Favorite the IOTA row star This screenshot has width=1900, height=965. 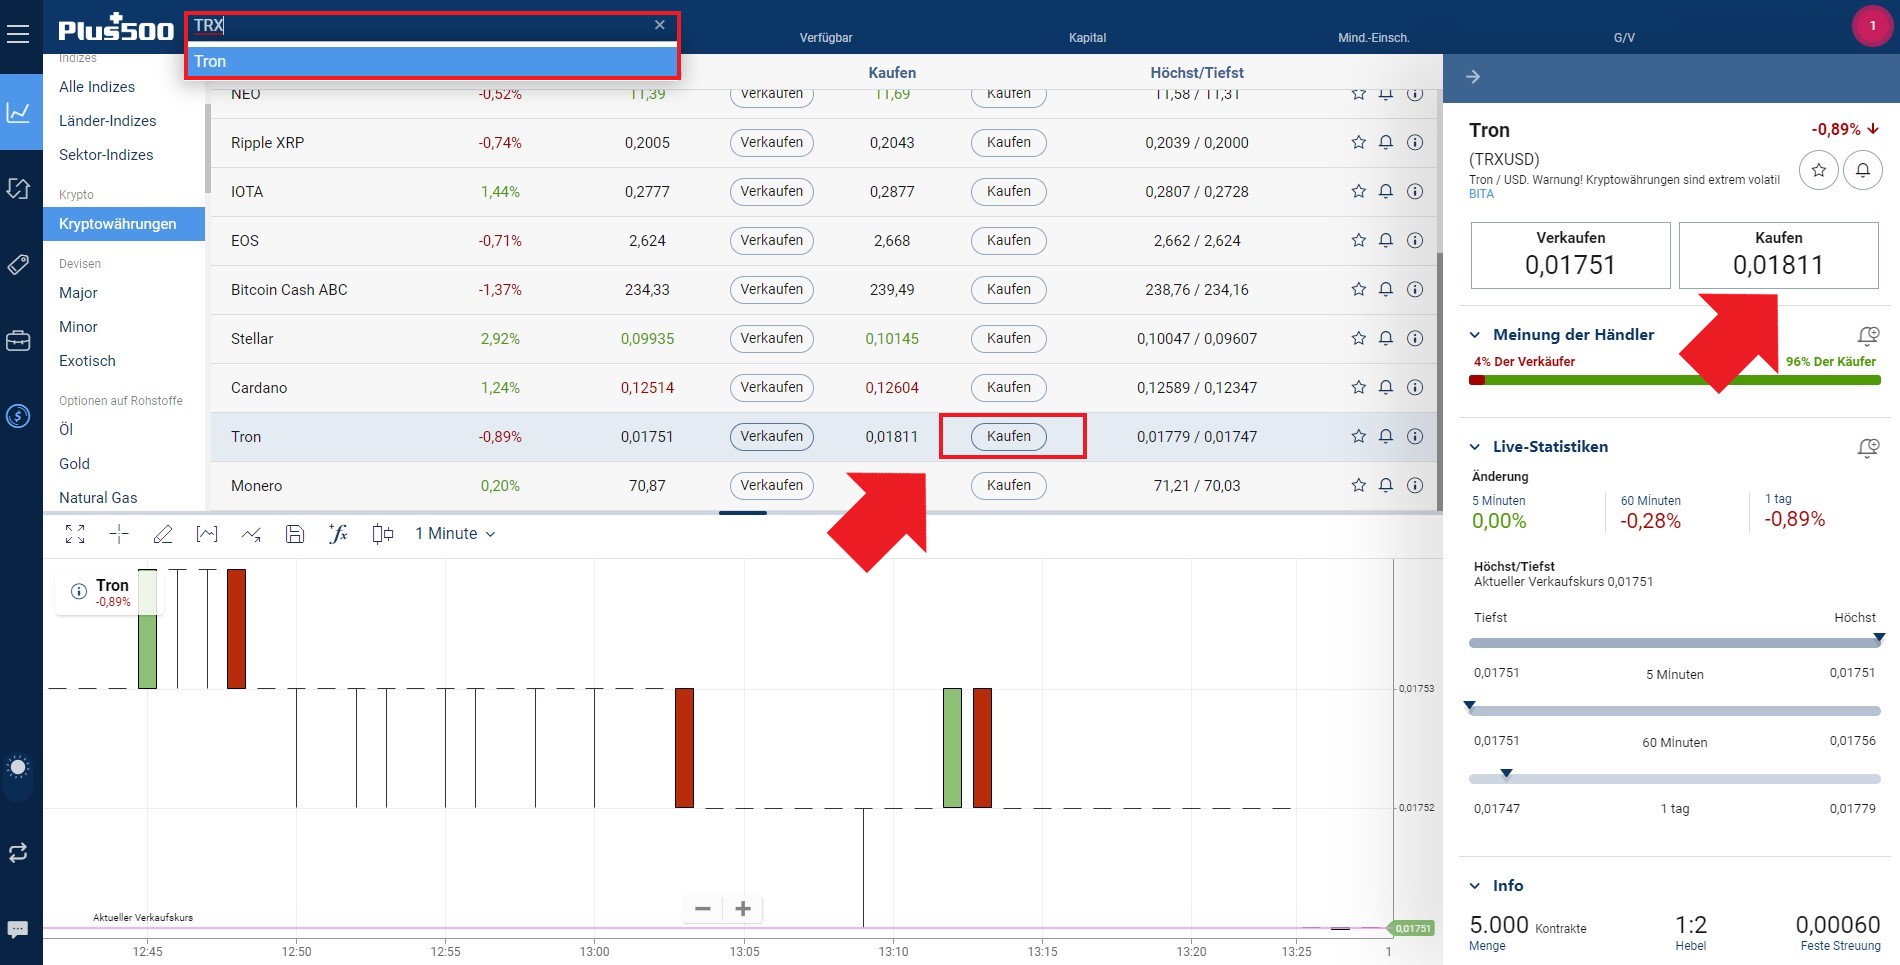1358,192
